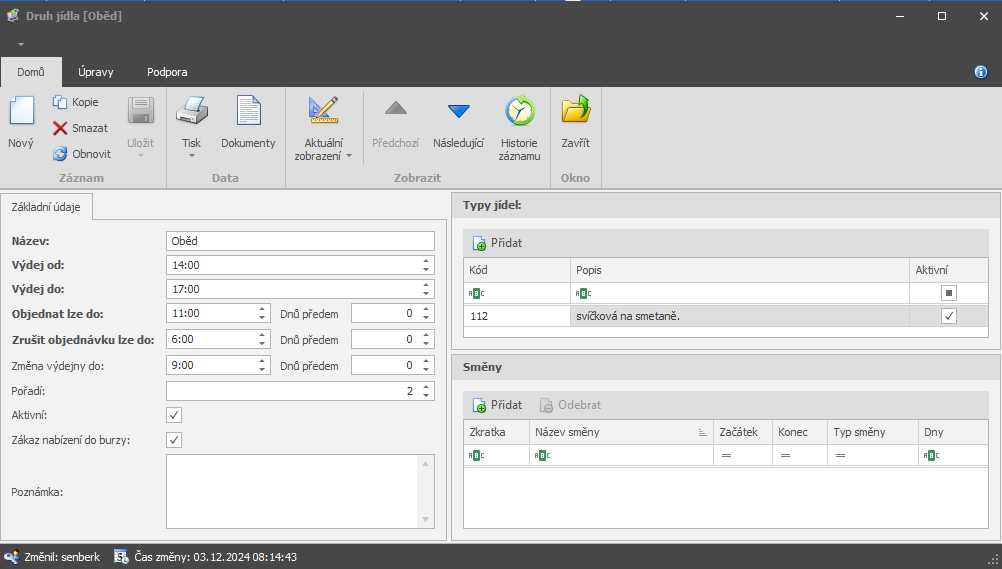Click the application icon in title bar
This screenshot has width=1002, height=569.
[12, 16]
